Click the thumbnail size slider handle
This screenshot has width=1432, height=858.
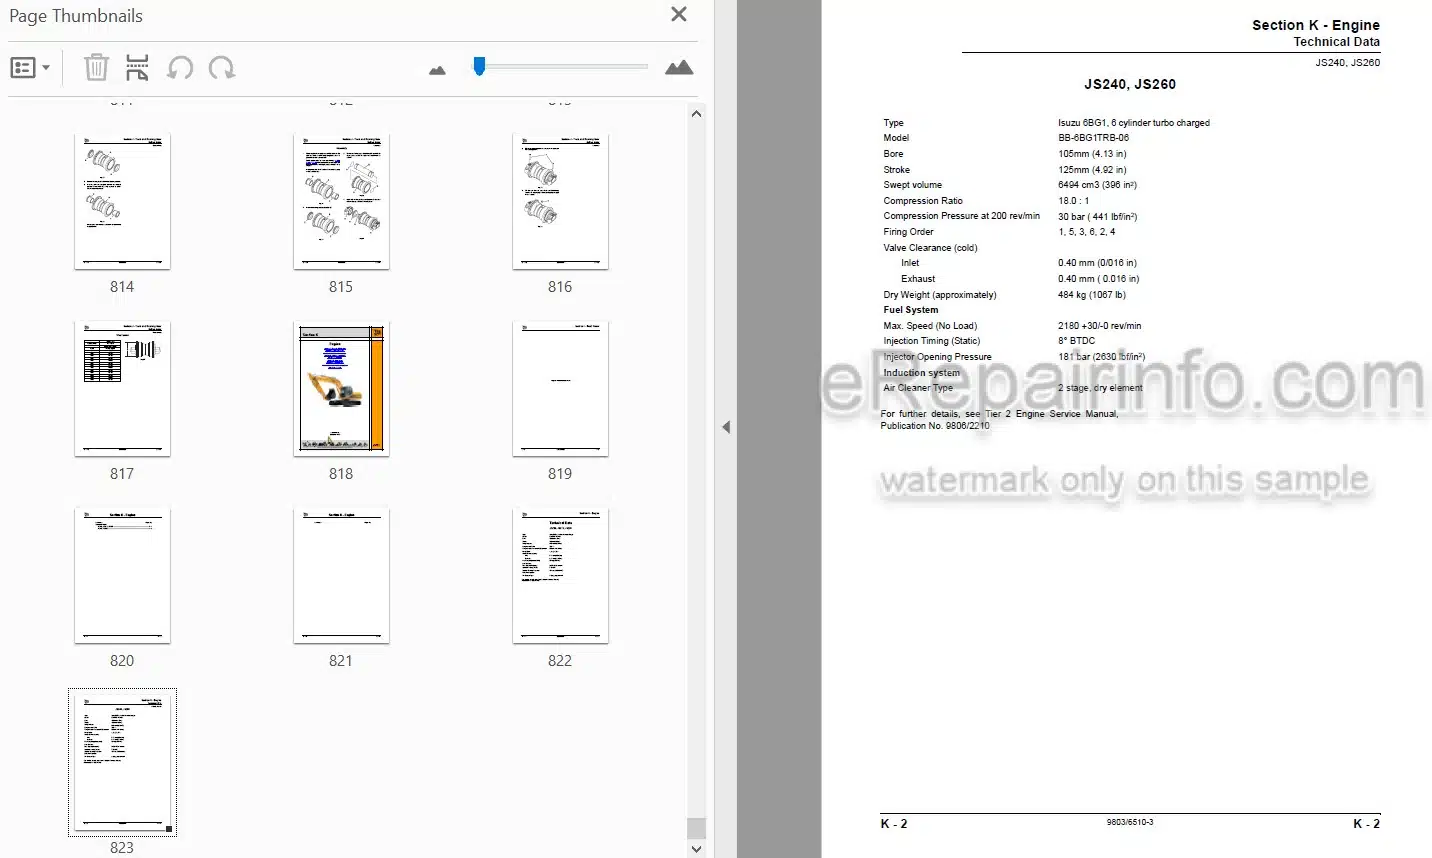click(x=479, y=66)
